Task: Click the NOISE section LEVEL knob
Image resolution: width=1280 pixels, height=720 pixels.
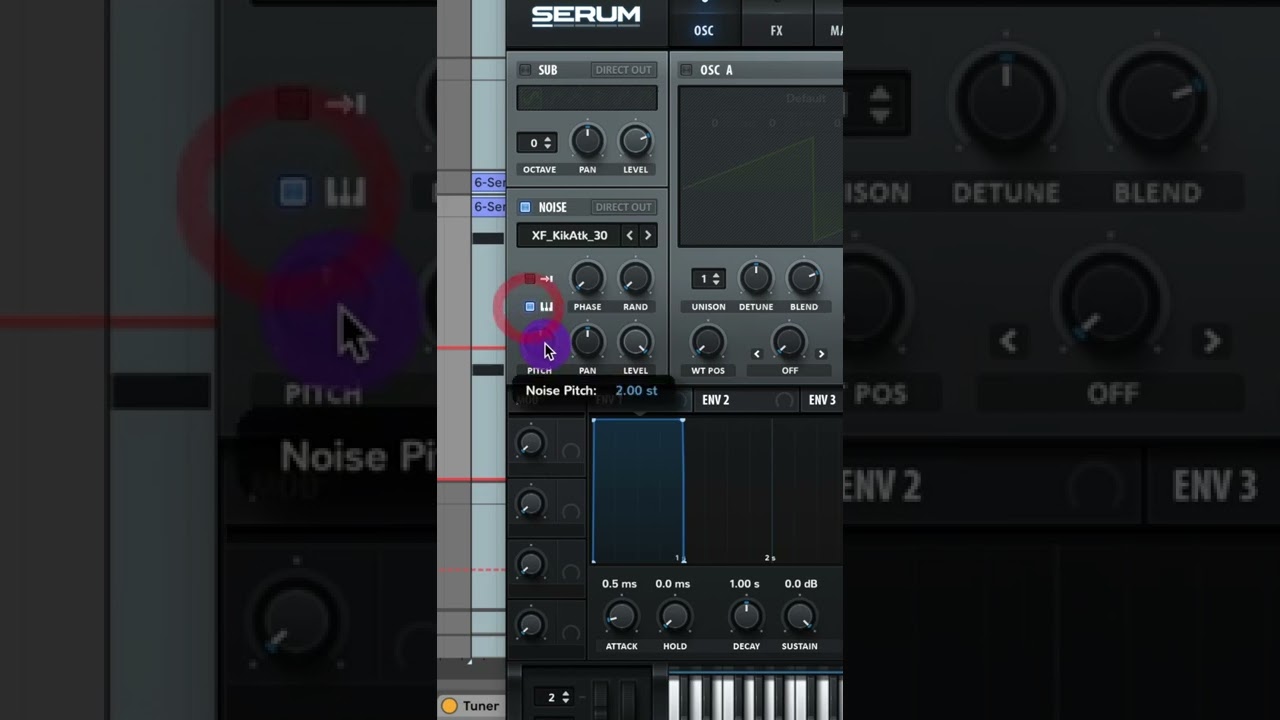Action: click(635, 343)
